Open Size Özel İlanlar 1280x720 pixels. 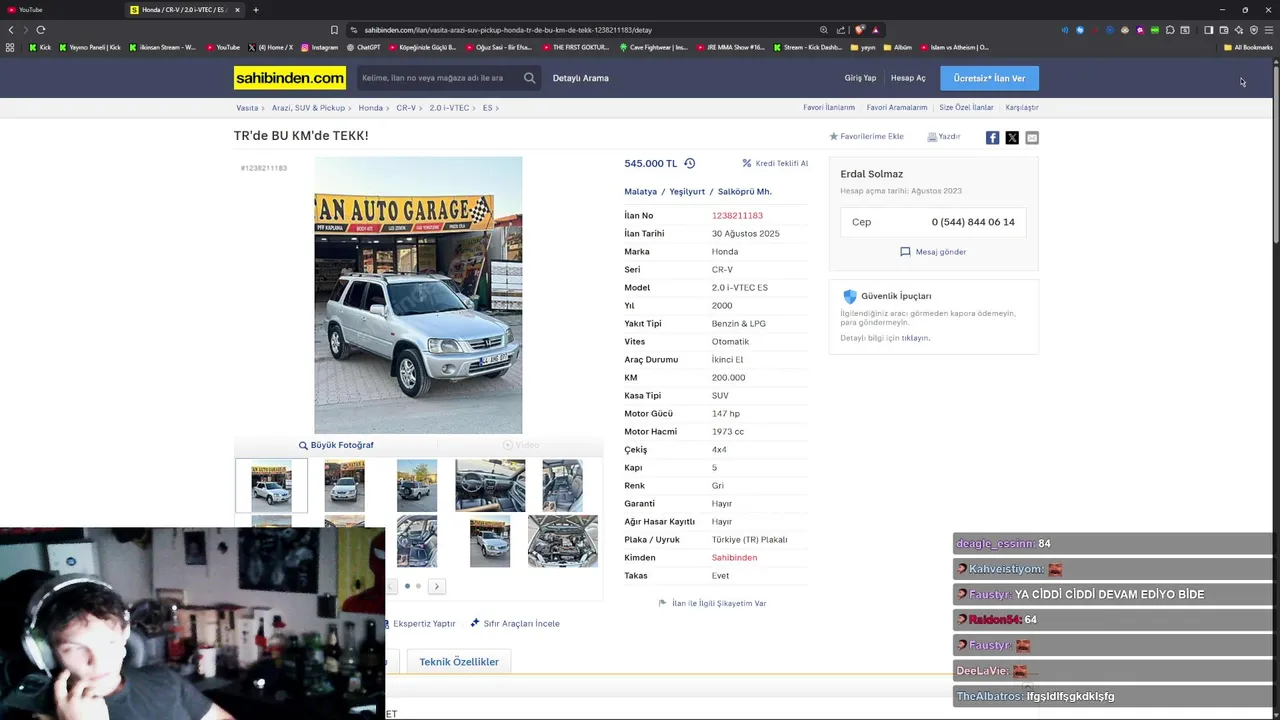click(966, 108)
